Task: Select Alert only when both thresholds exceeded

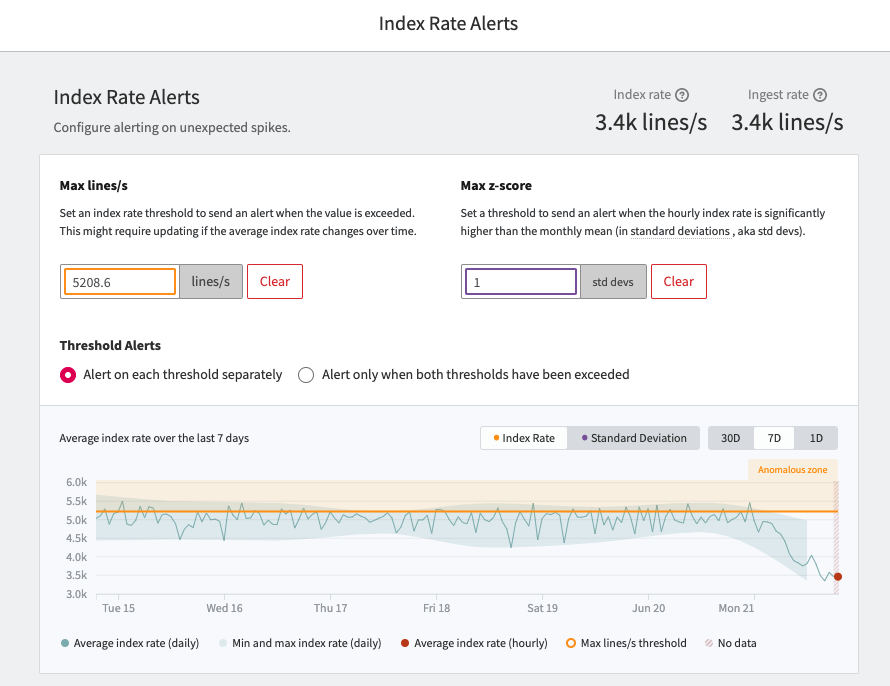Action: (306, 375)
